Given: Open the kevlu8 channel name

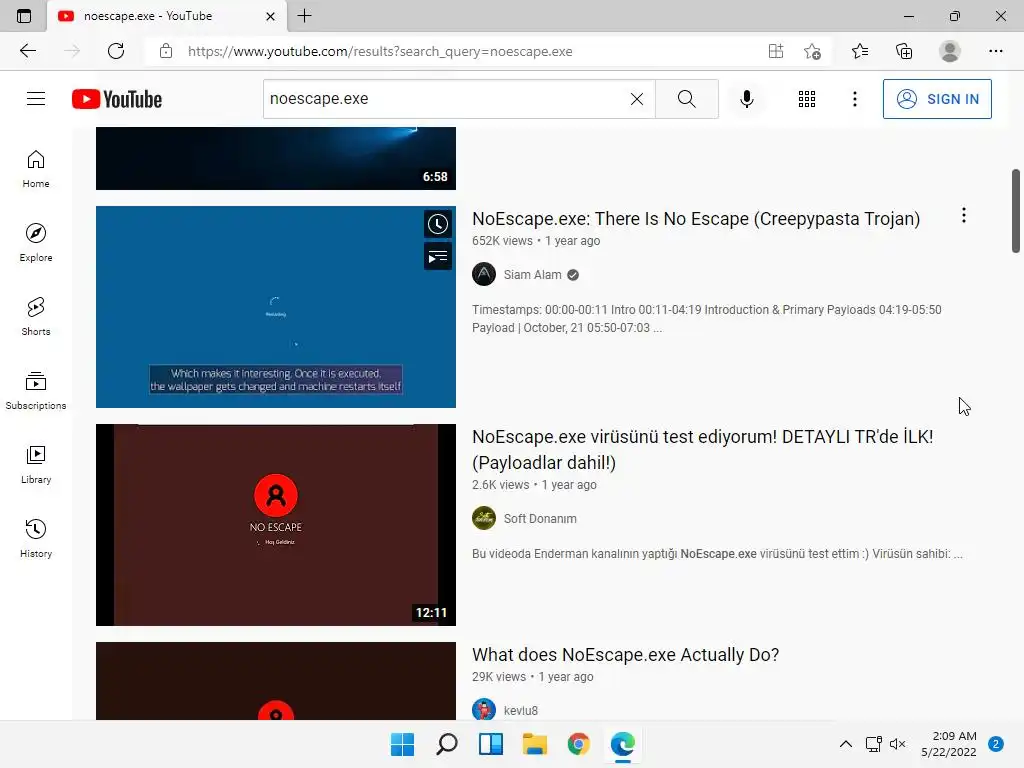Looking at the screenshot, I should point(520,711).
